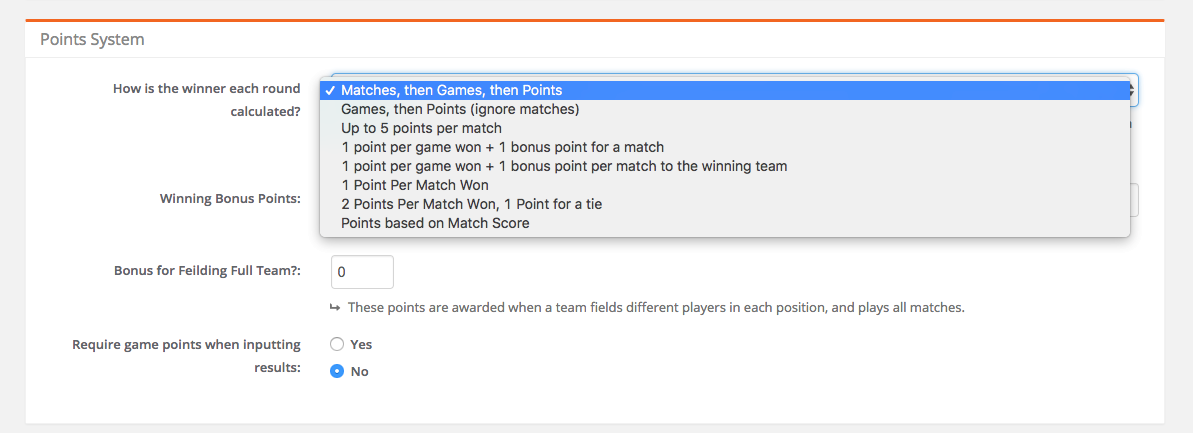Click the Bonus for Feilding Full Team field
The width and height of the screenshot is (1193, 433).
tap(363, 272)
